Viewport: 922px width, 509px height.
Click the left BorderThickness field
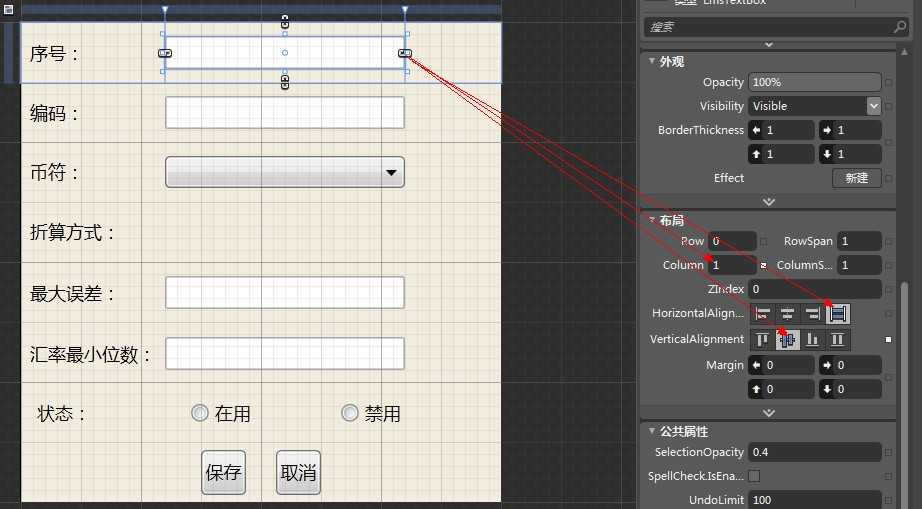tap(781, 130)
